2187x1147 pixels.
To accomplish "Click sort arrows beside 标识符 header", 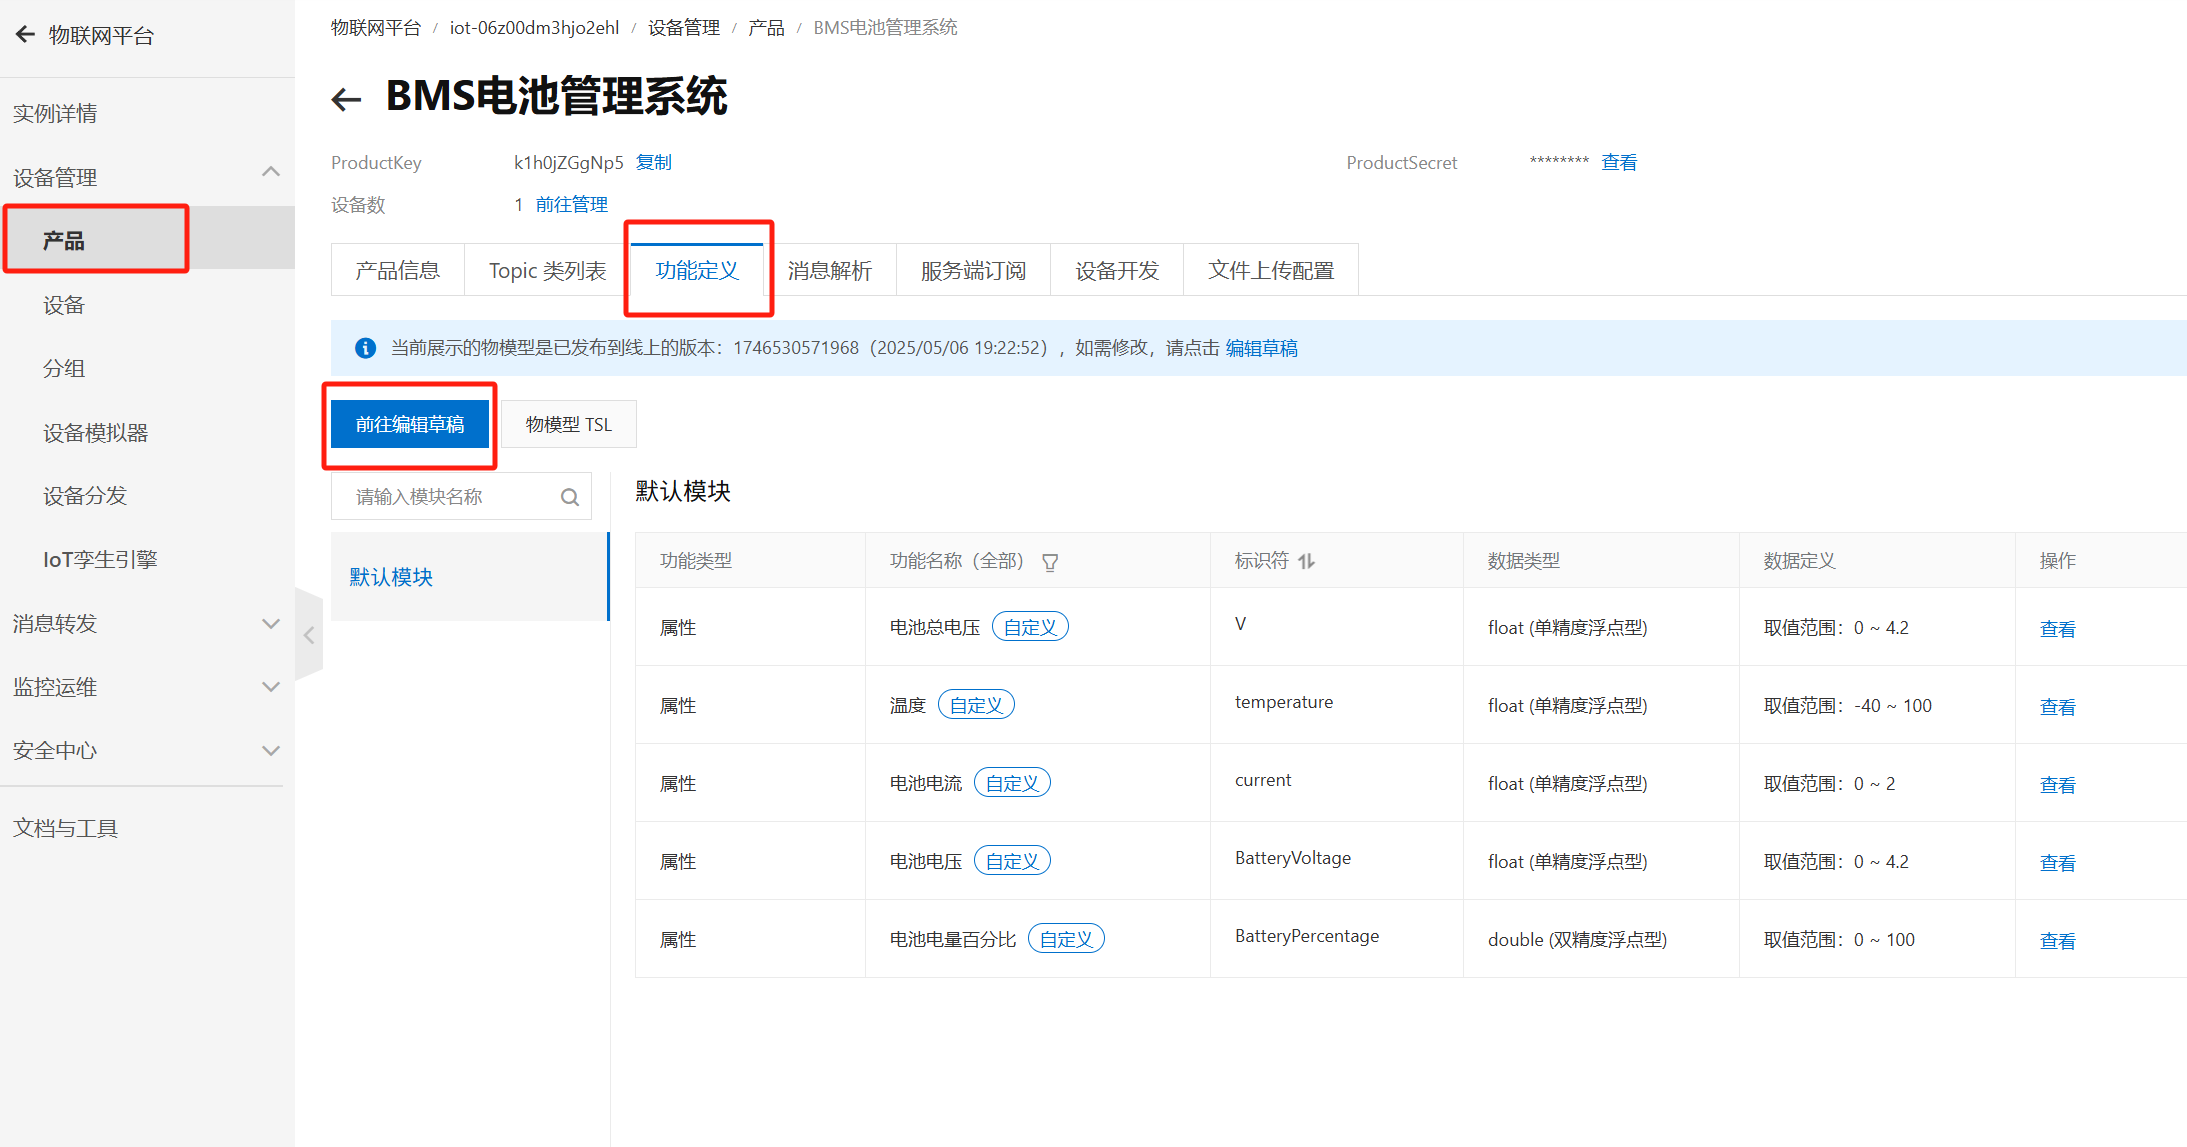I will [x=1307, y=562].
